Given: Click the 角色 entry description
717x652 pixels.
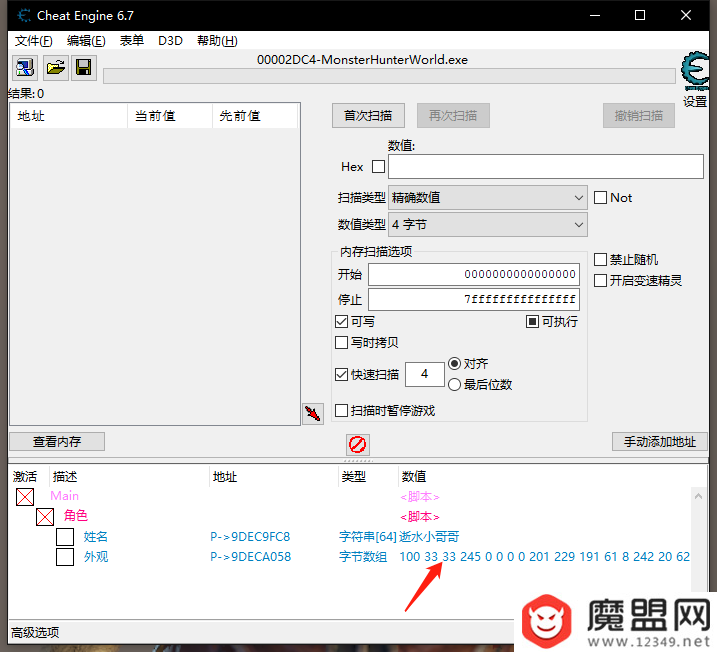Looking at the screenshot, I should (x=75, y=516).
